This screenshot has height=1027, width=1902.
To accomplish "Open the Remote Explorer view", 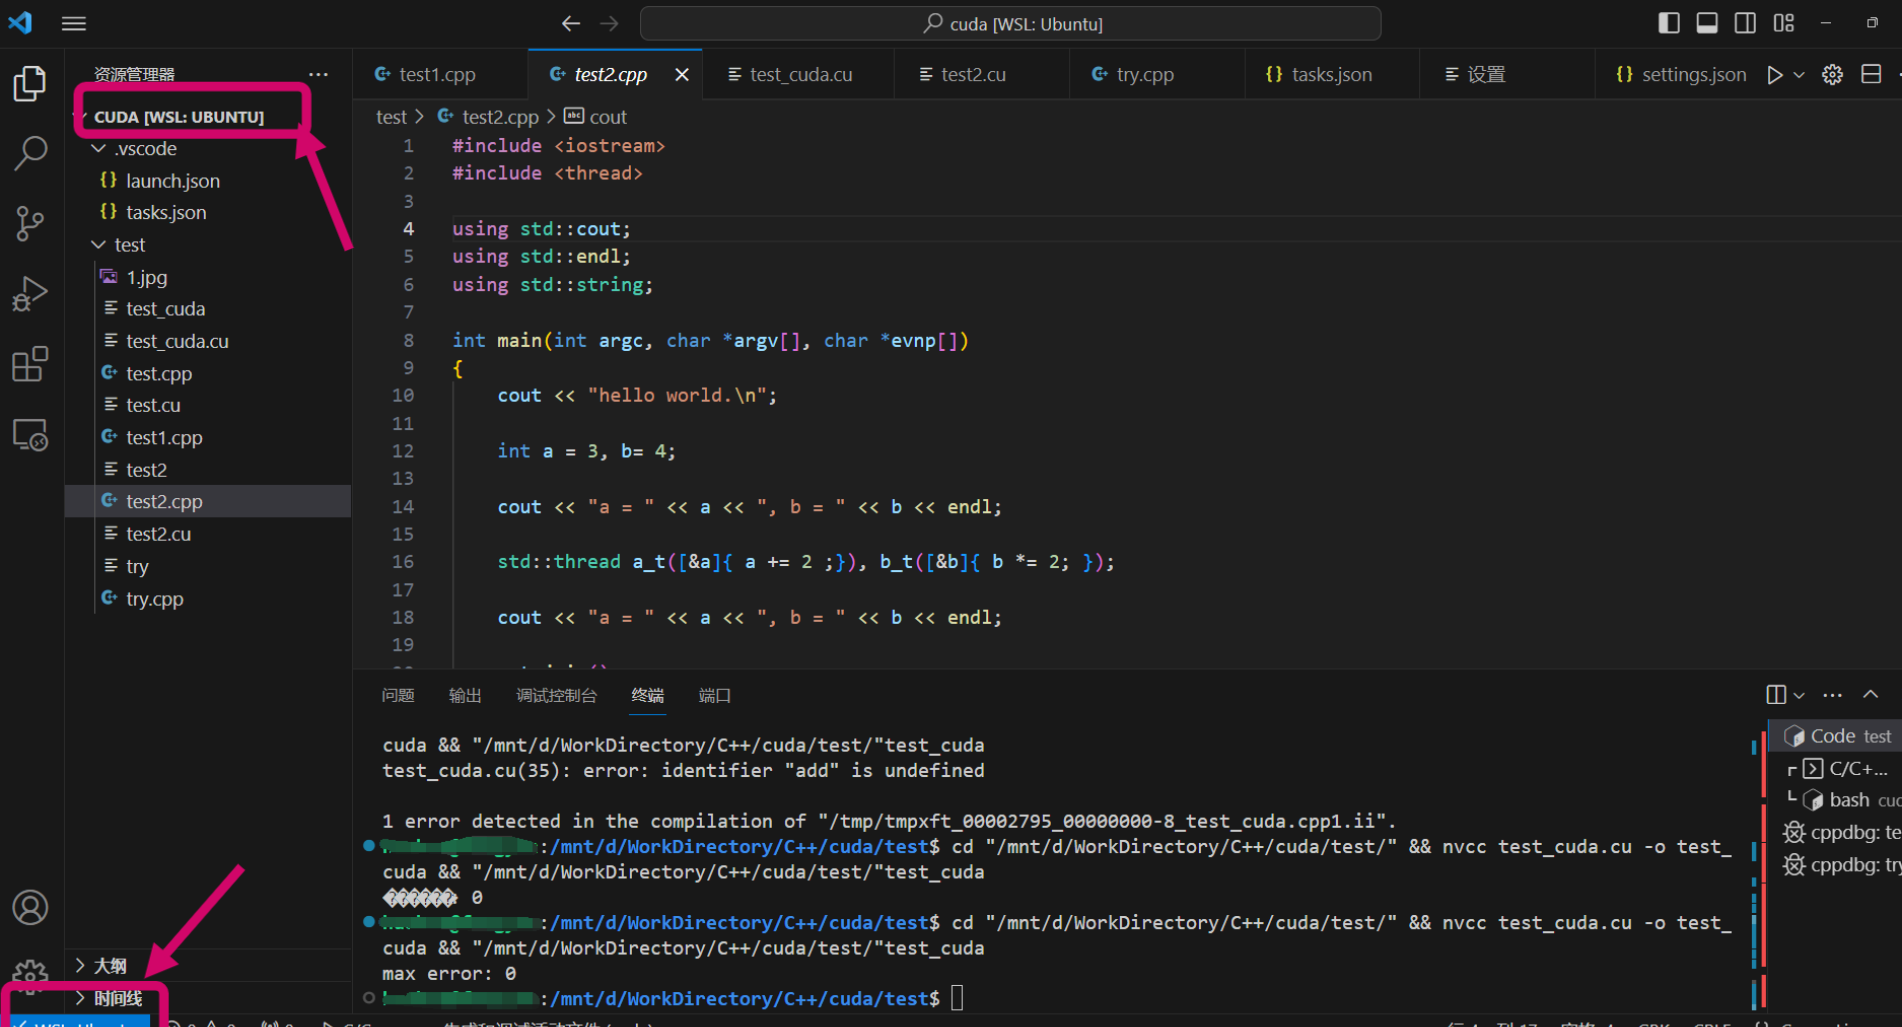I will pos(29,434).
